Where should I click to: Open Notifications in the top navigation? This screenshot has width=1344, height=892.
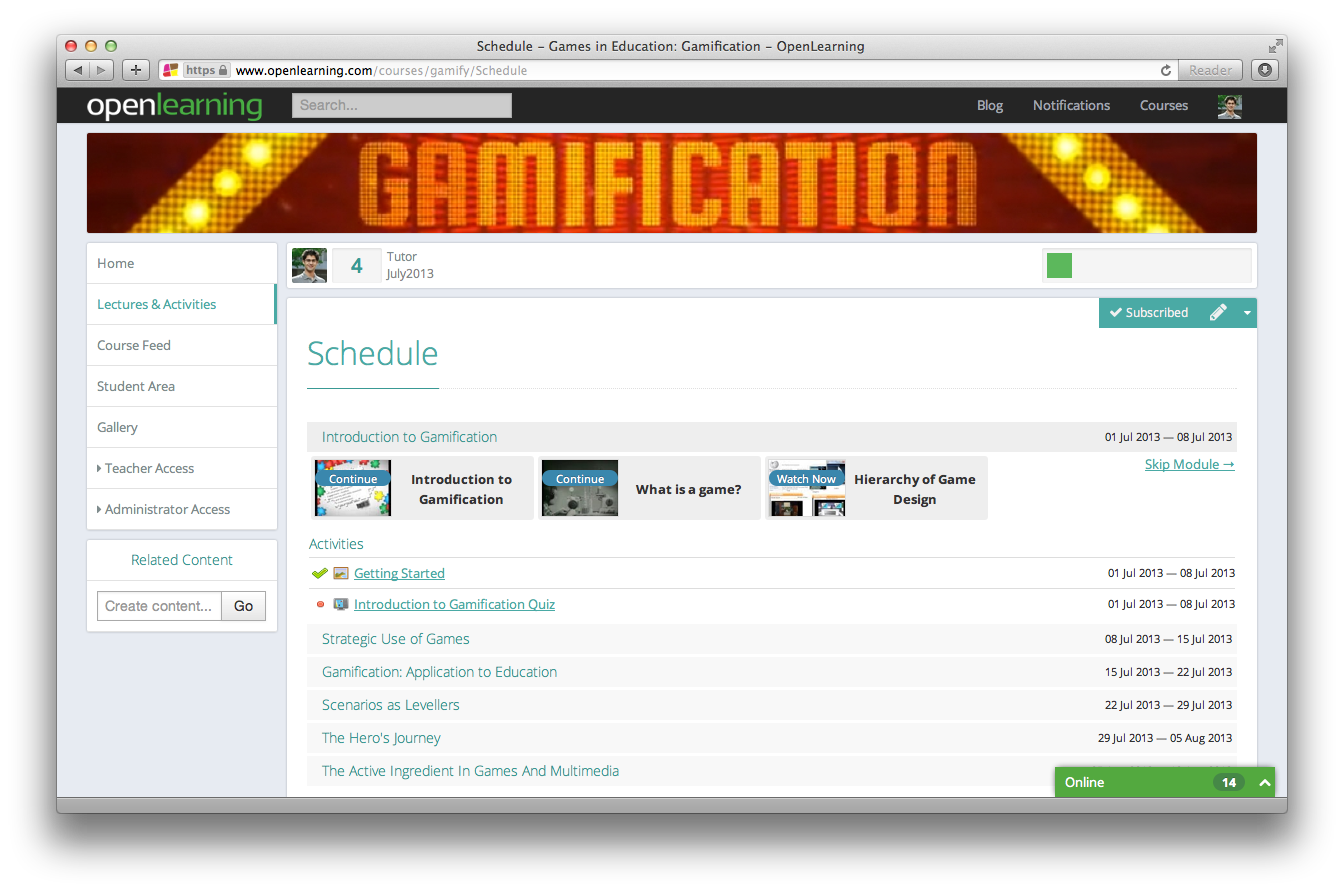click(x=1071, y=106)
